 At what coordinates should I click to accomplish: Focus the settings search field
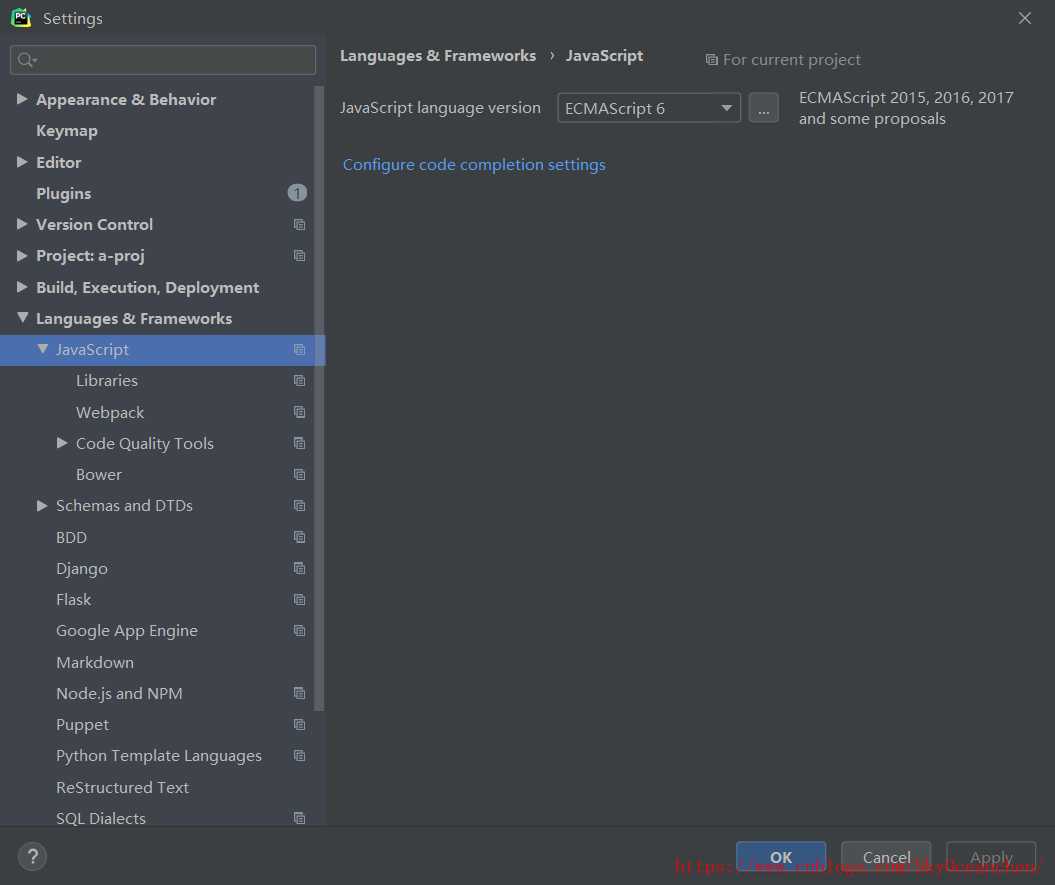pyautogui.click(x=163, y=60)
